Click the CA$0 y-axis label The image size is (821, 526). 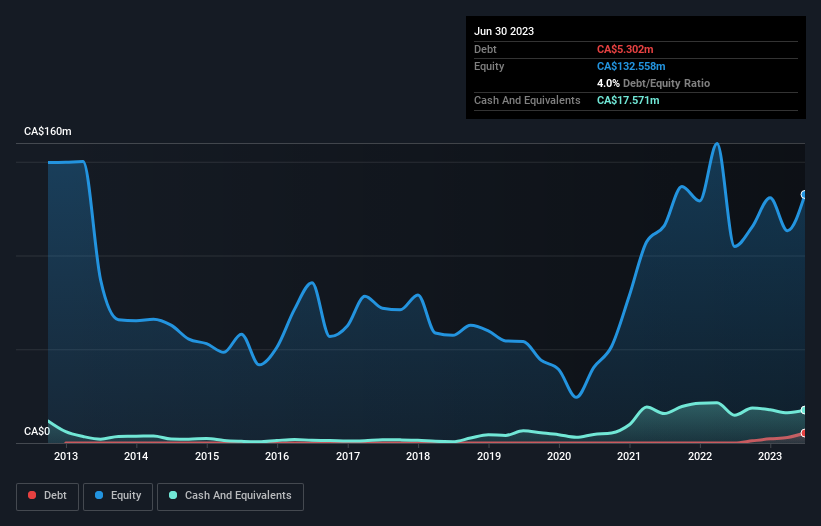[37, 431]
